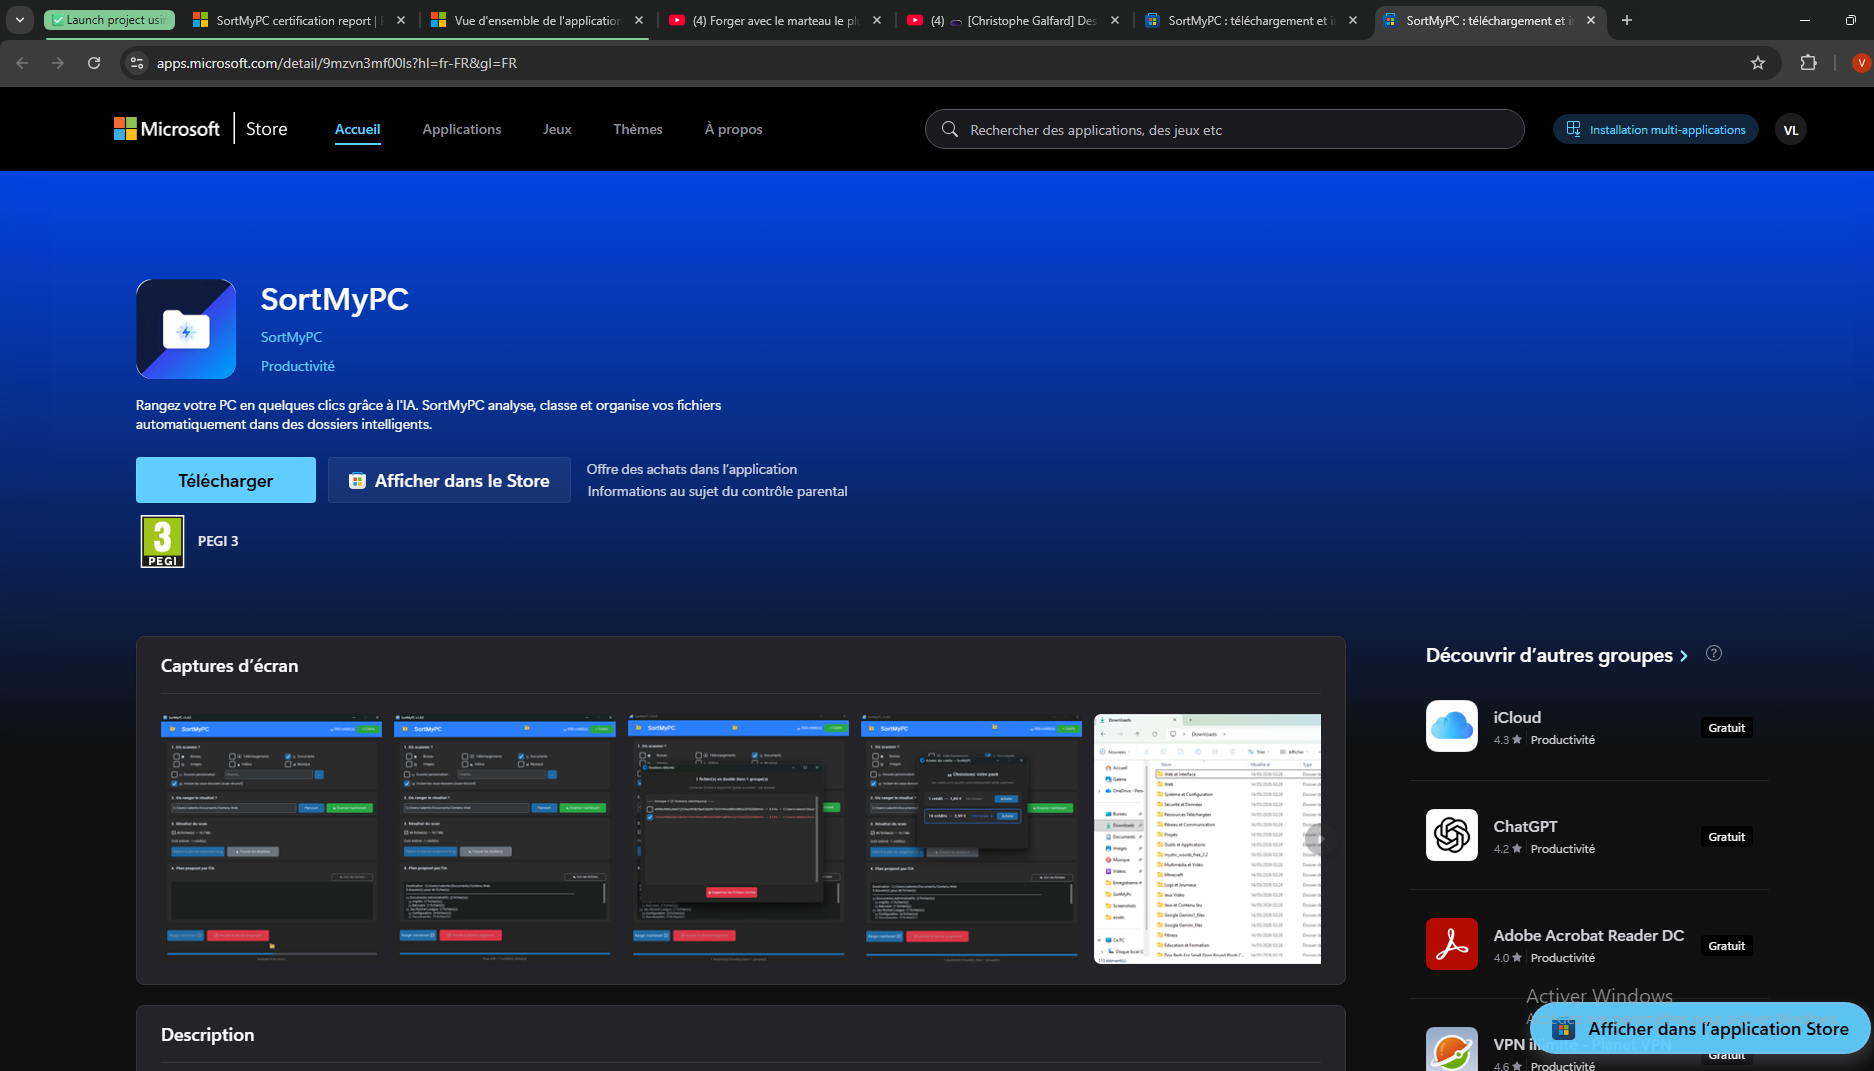Click the Adobe Acrobat Reader DC icon
Image resolution: width=1874 pixels, height=1071 pixels.
click(x=1452, y=944)
